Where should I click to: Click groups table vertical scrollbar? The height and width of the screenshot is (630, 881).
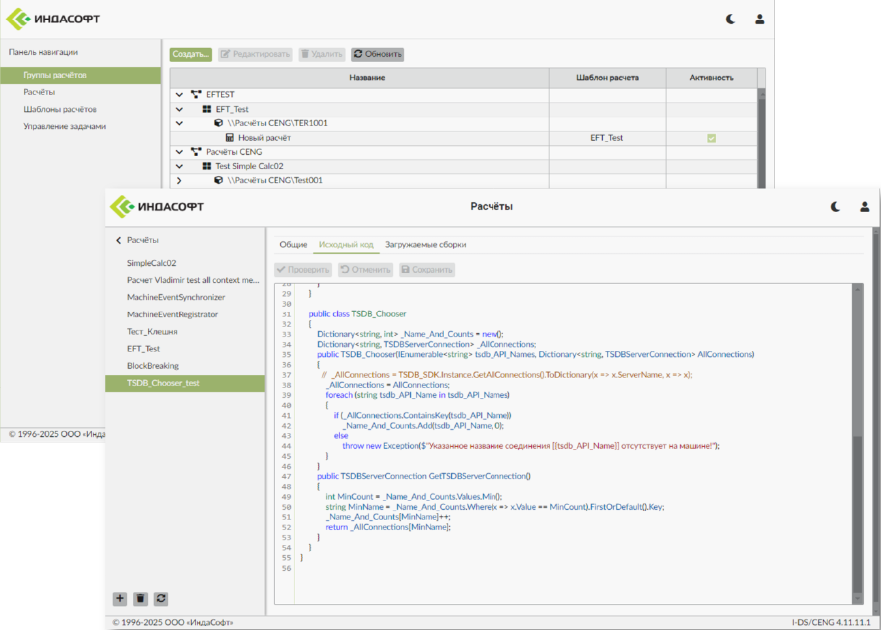pos(762,140)
